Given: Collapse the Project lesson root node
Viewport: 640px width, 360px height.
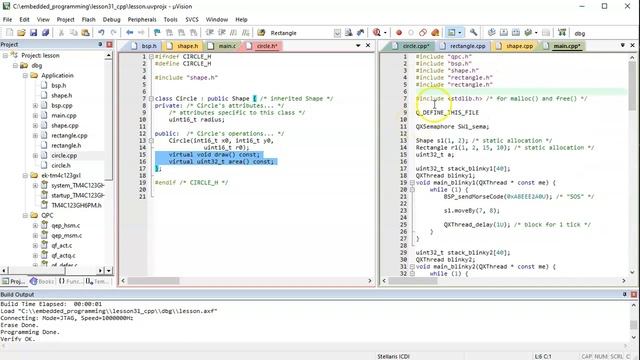Looking at the screenshot, I should click(x=6, y=55).
